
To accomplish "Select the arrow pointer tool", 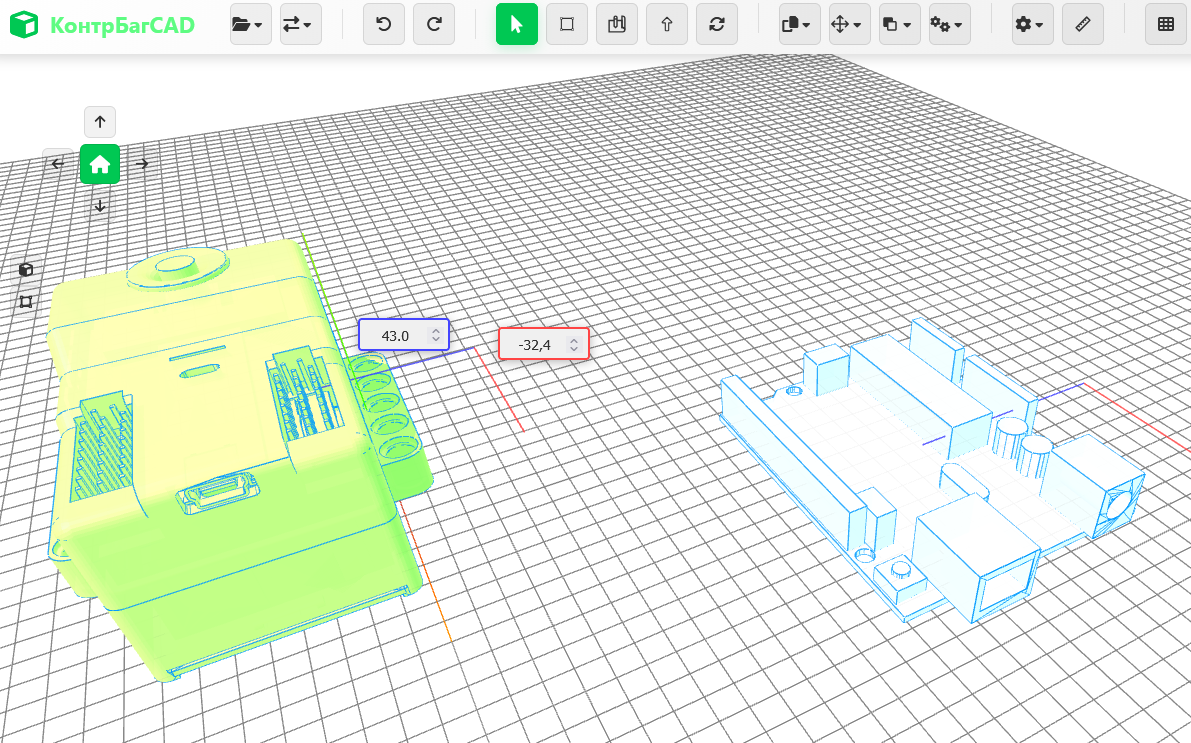I will [517, 25].
